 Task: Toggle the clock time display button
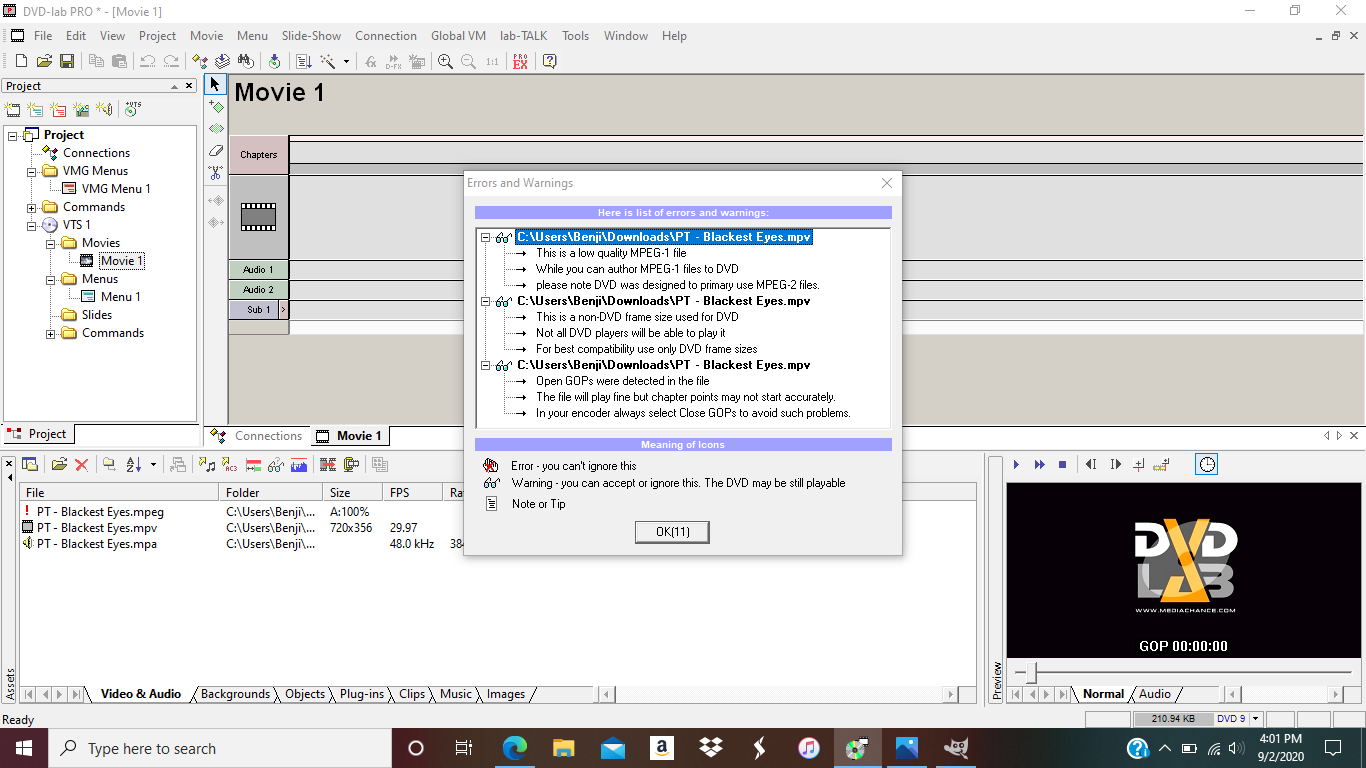point(1207,464)
